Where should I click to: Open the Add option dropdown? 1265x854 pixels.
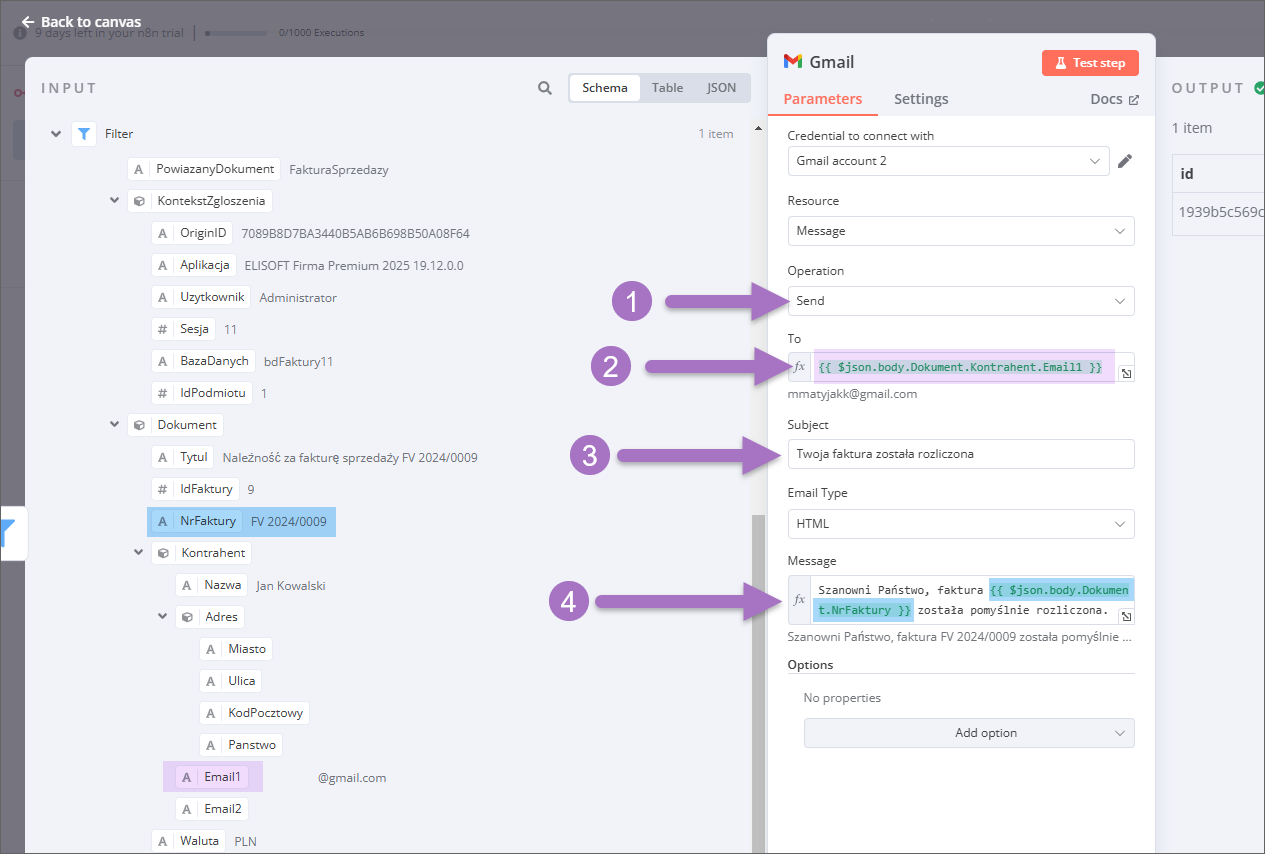[x=968, y=733]
